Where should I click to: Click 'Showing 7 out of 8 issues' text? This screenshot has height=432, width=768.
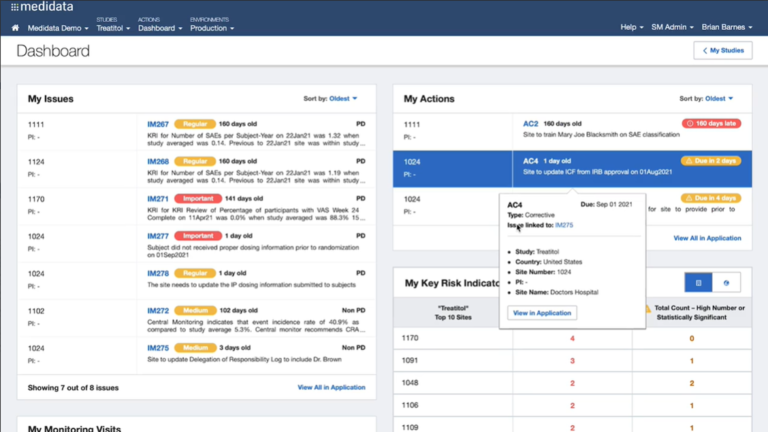73,387
